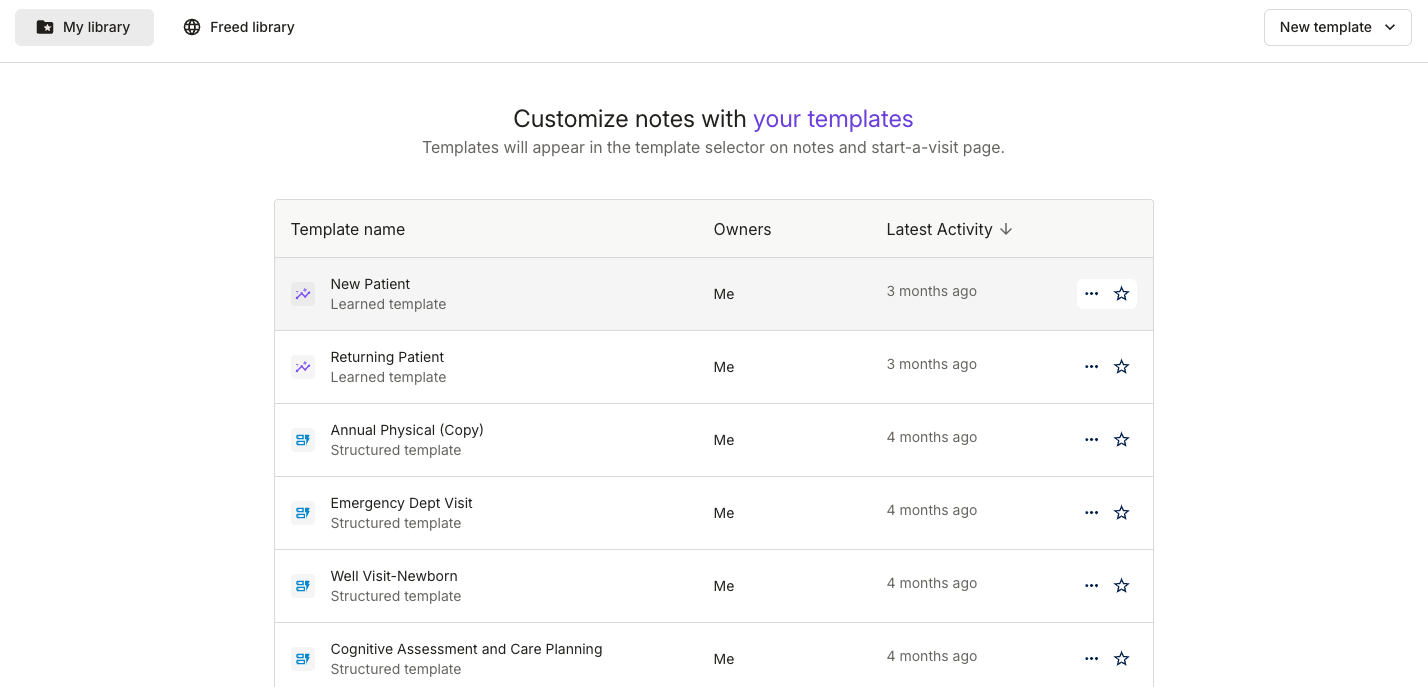The image size is (1428, 687).
Task: Click the Well Visit-Newborn template icon
Action: (302, 586)
